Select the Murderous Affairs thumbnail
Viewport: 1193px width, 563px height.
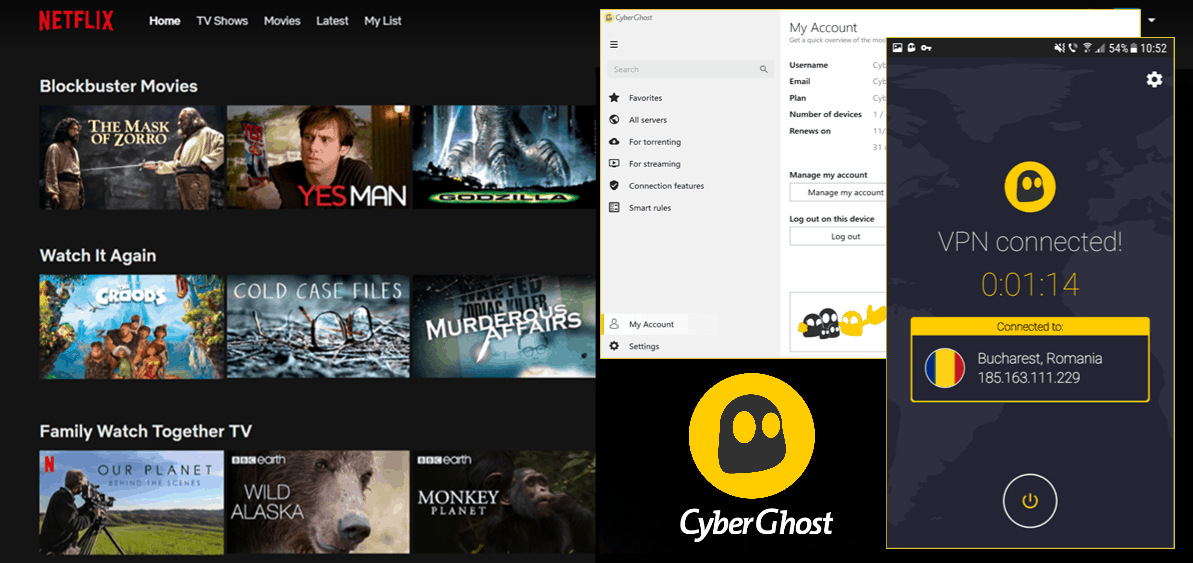[504, 326]
